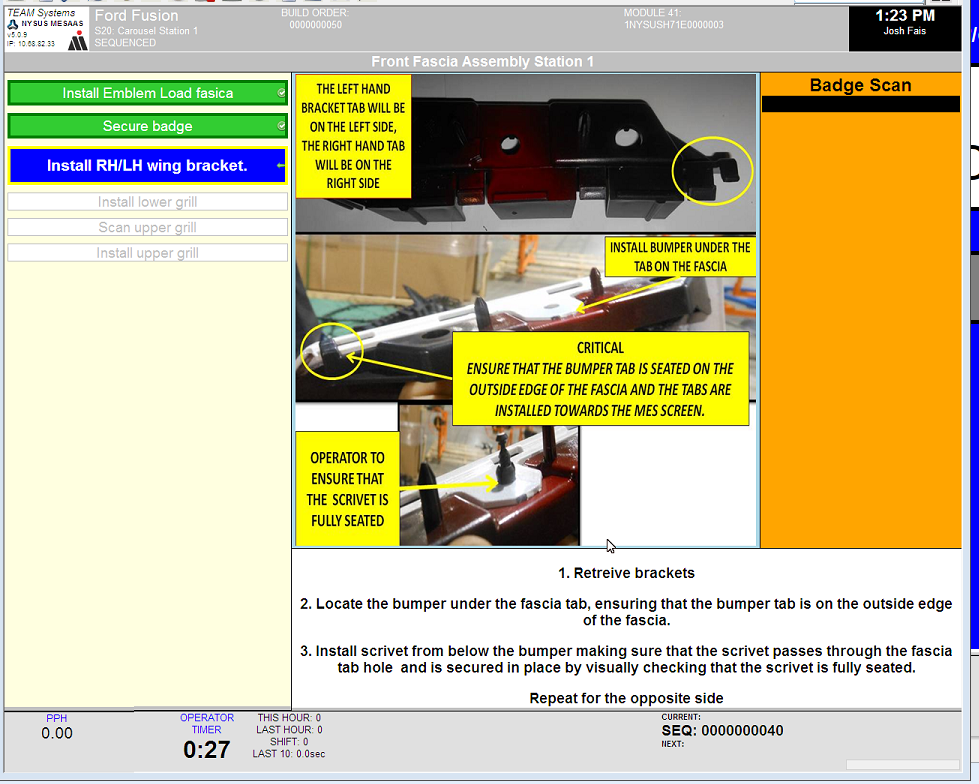Choose the Install upper grill step
This screenshot has width=979, height=784.
click(x=147, y=253)
